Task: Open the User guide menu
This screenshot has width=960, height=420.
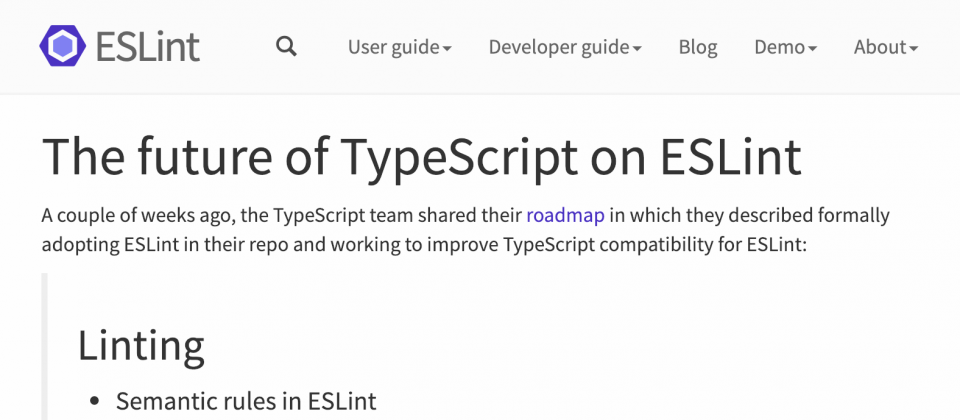Action: [400, 47]
